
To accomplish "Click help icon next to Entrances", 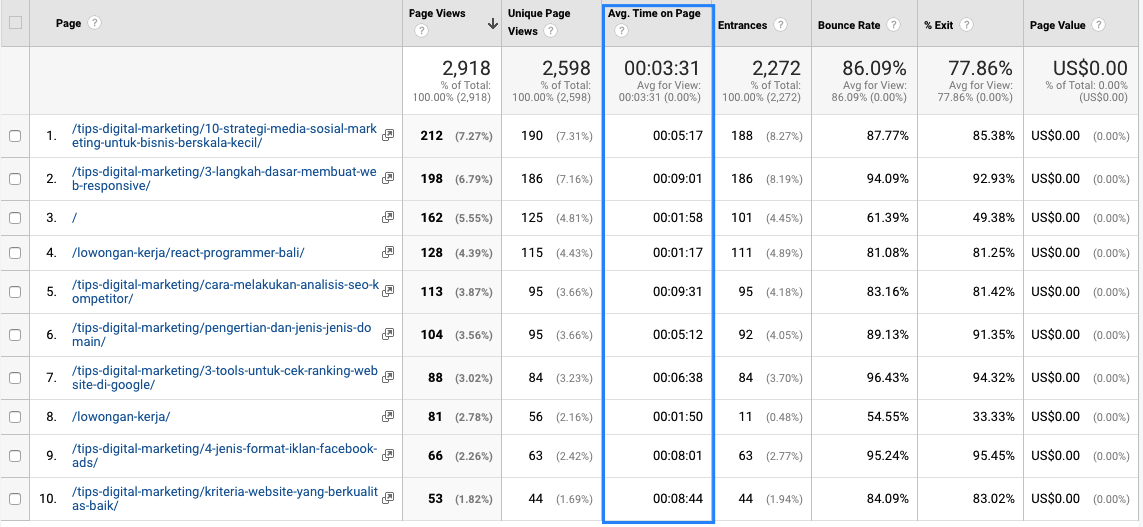I will (x=780, y=25).
